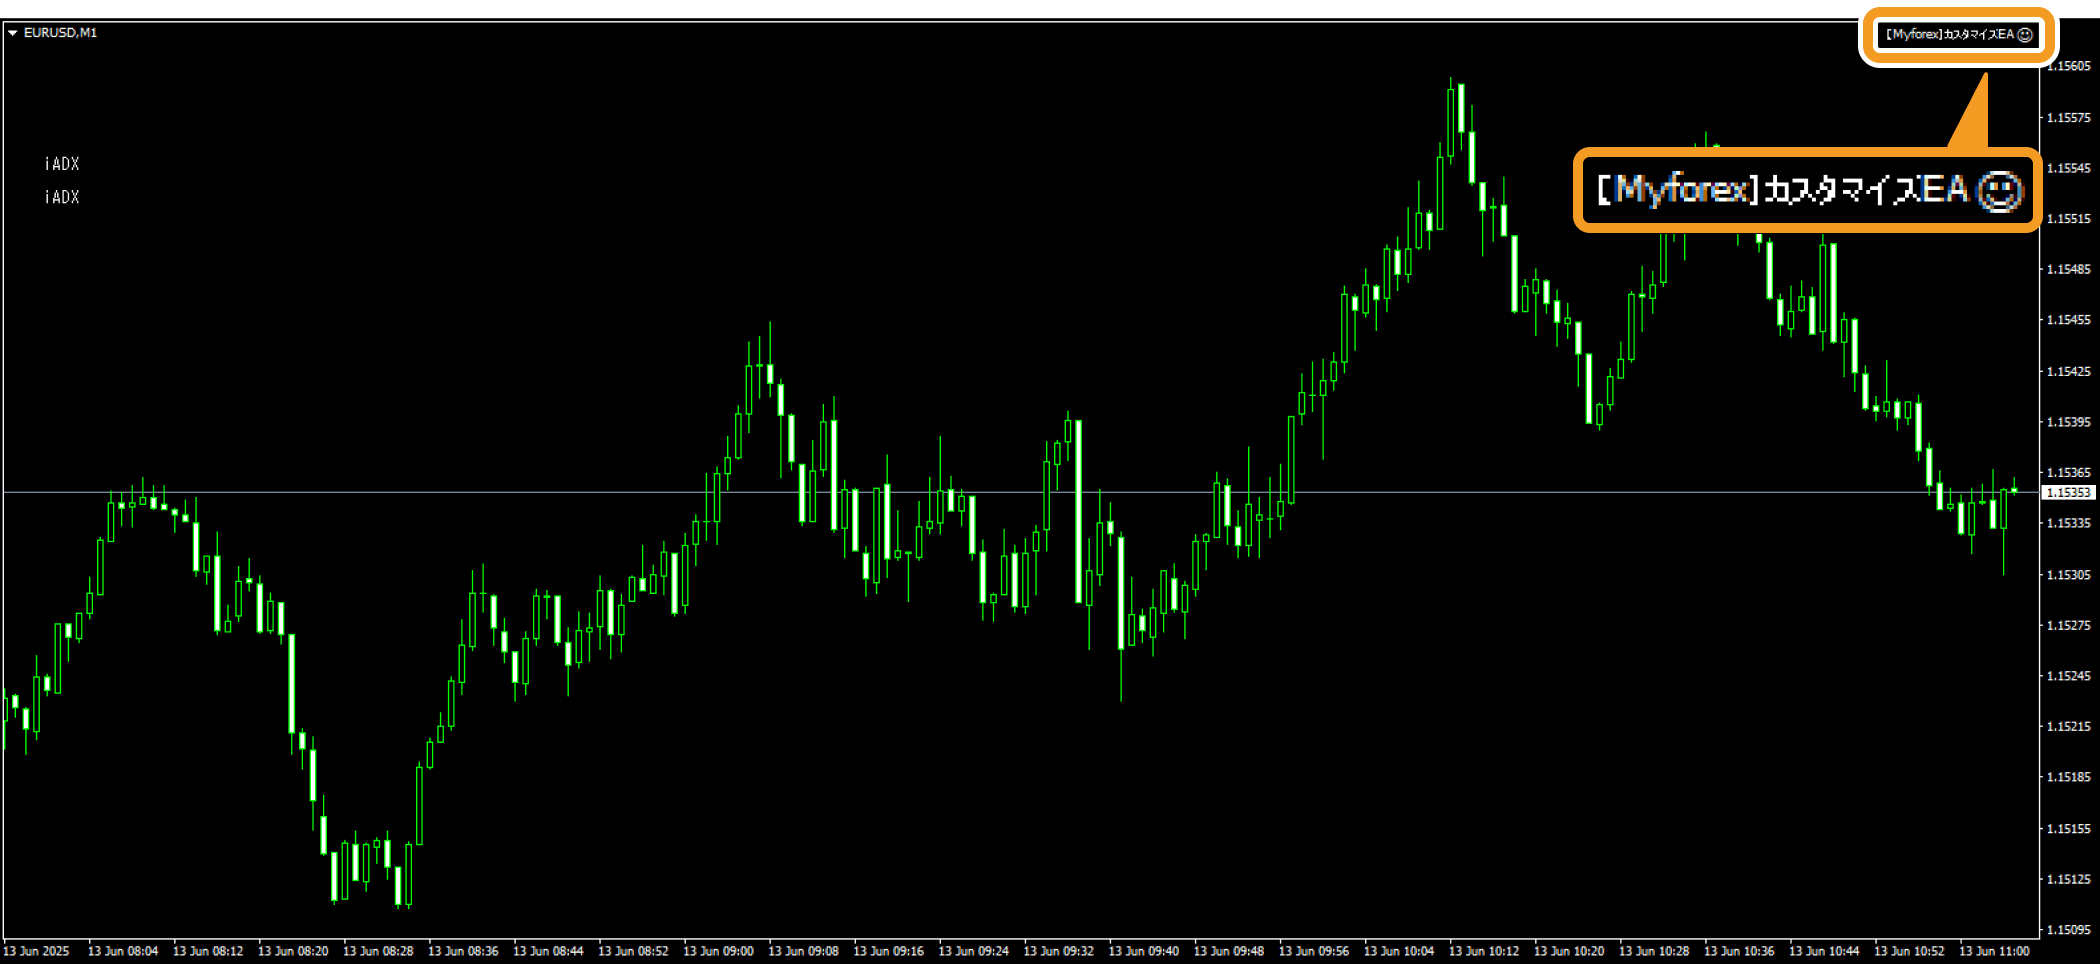Click the enlarged [Myforex] text in the callout
The width and height of the screenshot is (2100, 964).
[x=1677, y=189]
